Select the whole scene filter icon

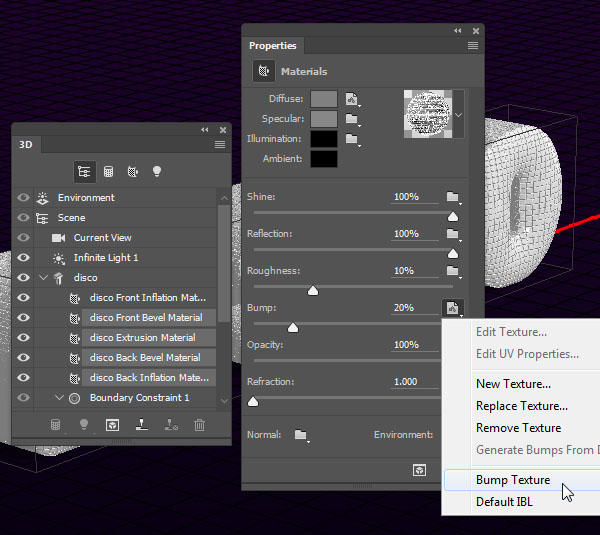84,172
